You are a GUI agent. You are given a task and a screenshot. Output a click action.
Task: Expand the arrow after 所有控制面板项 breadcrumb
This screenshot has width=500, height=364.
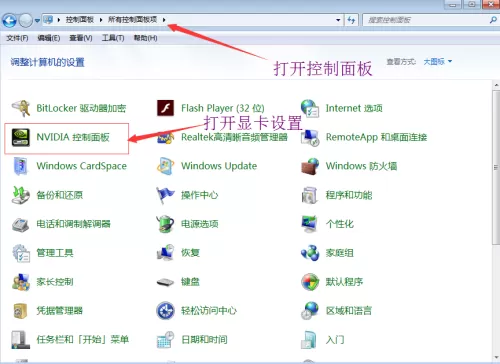click(164, 20)
